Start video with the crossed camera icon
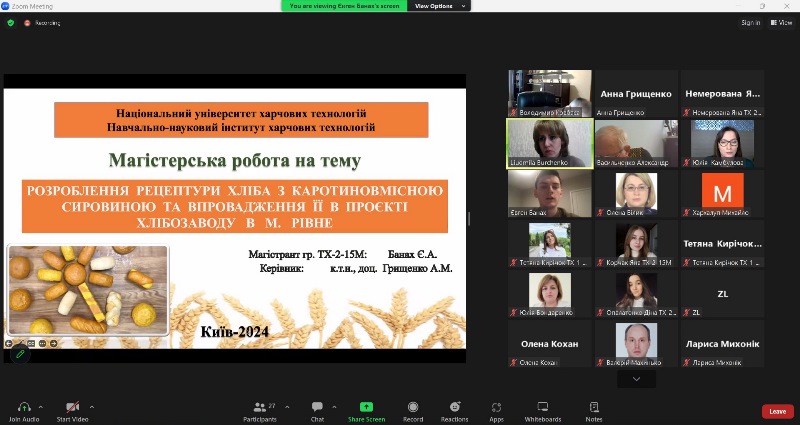This screenshot has height=425, width=800. pyautogui.click(x=72, y=407)
